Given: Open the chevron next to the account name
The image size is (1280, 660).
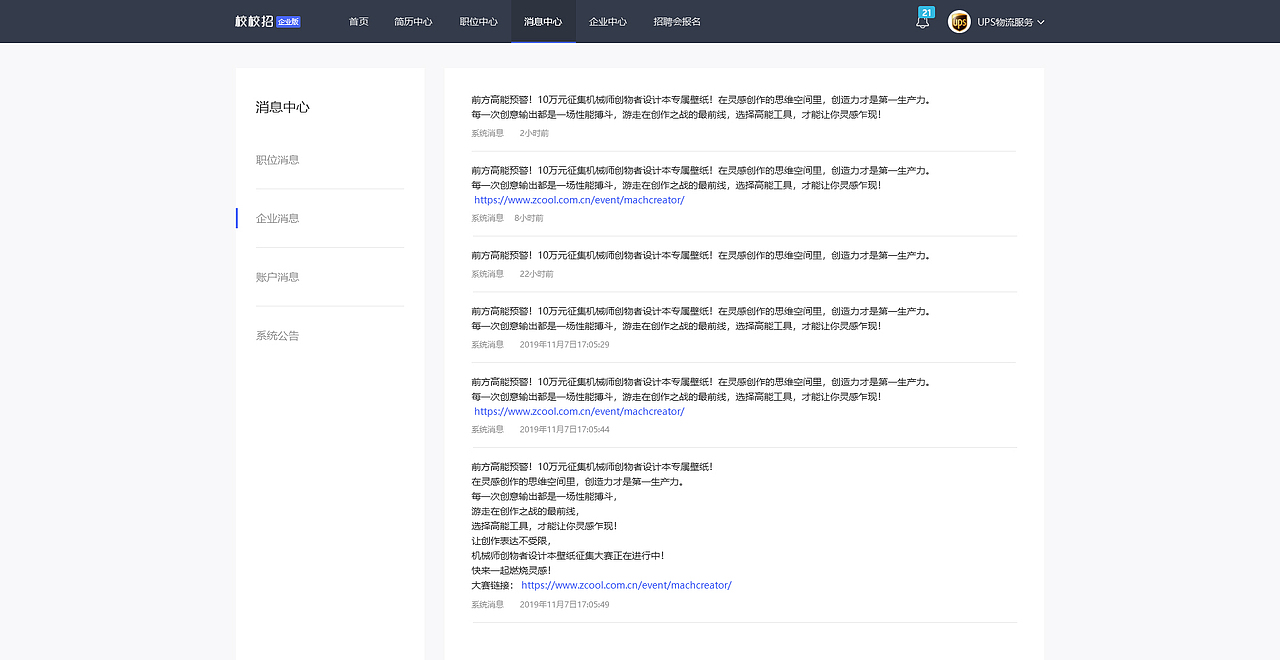Looking at the screenshot, I should point(1041,21).
